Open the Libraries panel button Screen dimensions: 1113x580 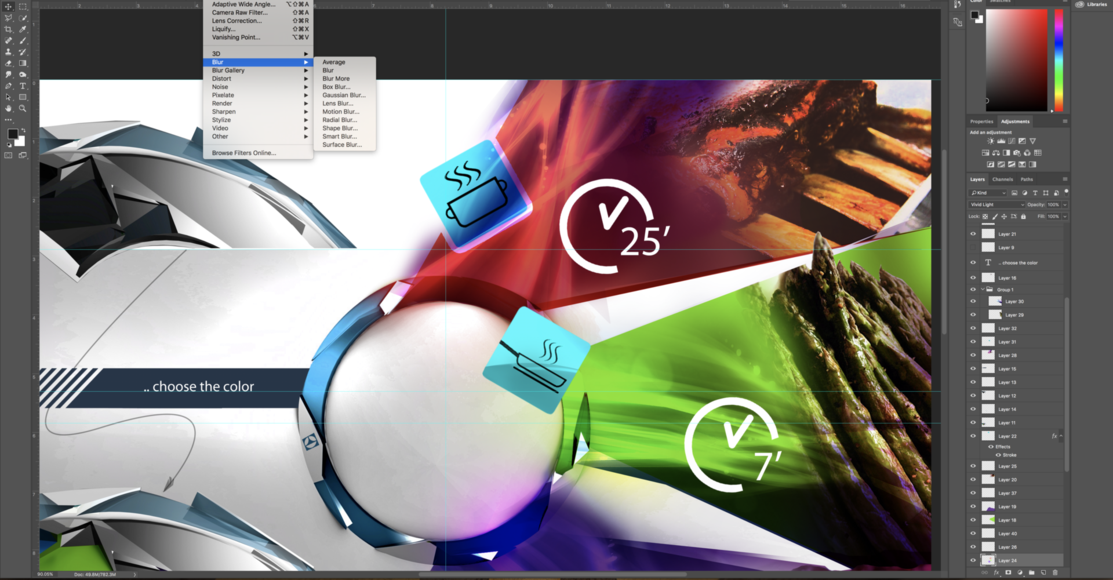tap(1092, 4)
